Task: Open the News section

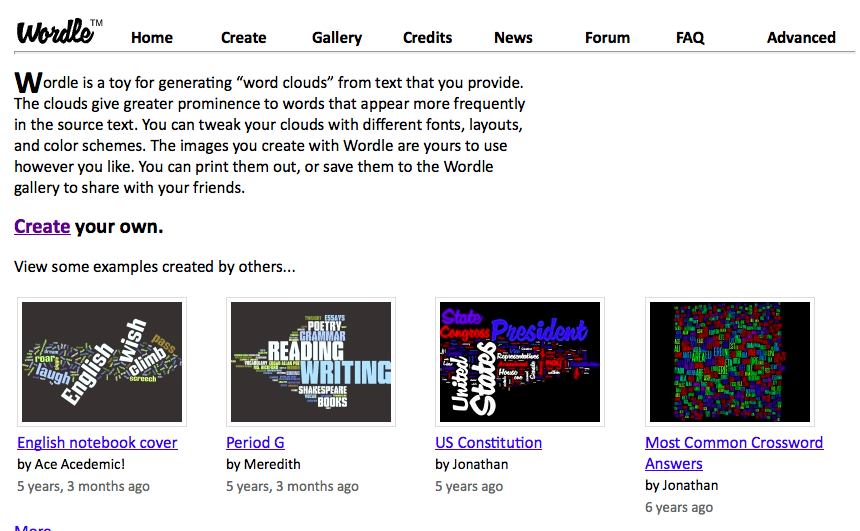Action: (513, 38)
